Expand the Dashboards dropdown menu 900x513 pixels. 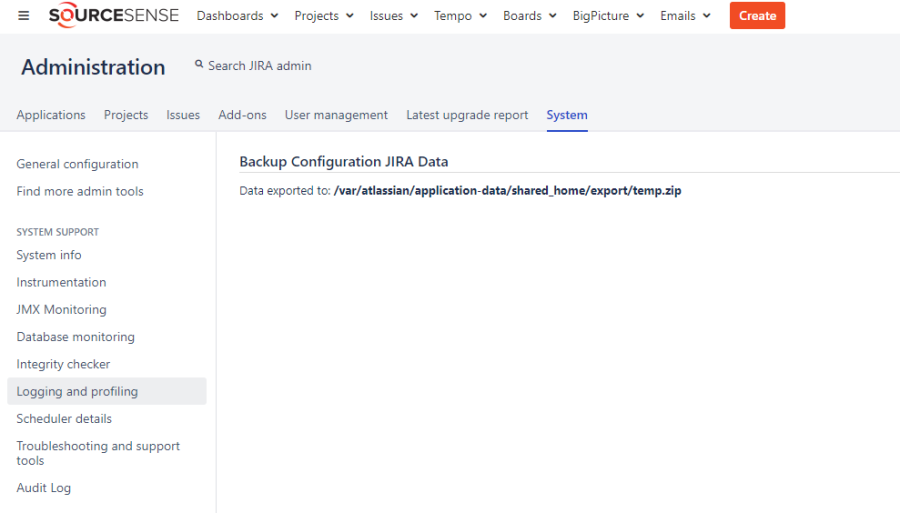click(x=237, y=15)
